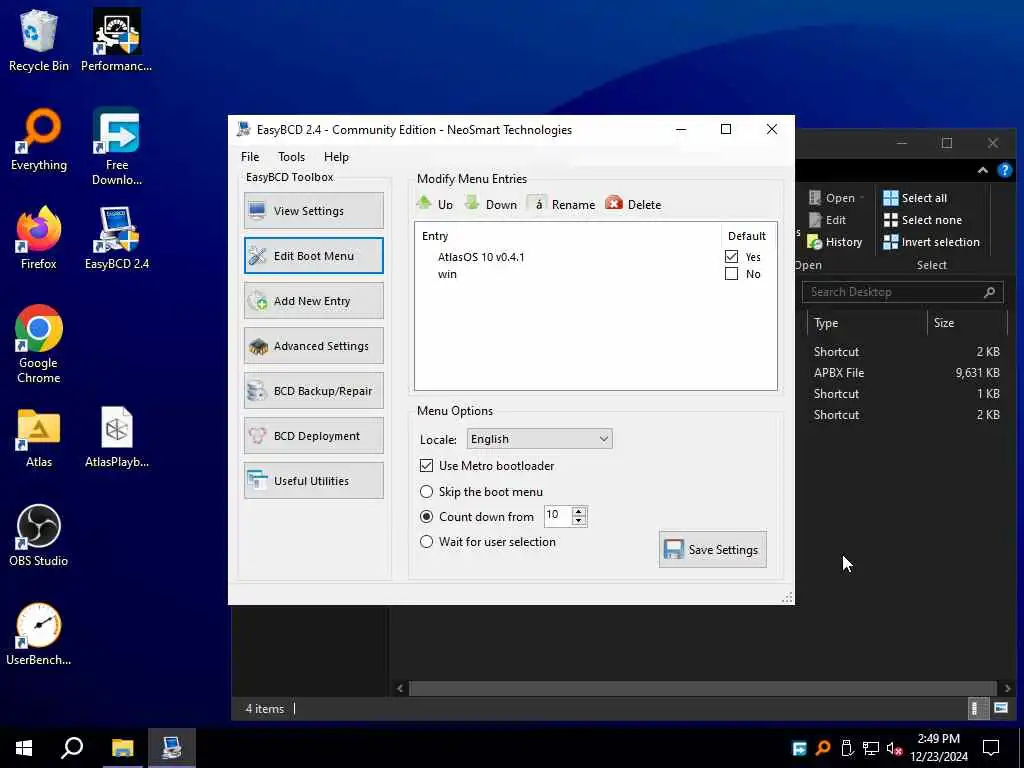Open BCD Backup/Repair
The image size is (1024, 768).
click(x=313, y=391)
